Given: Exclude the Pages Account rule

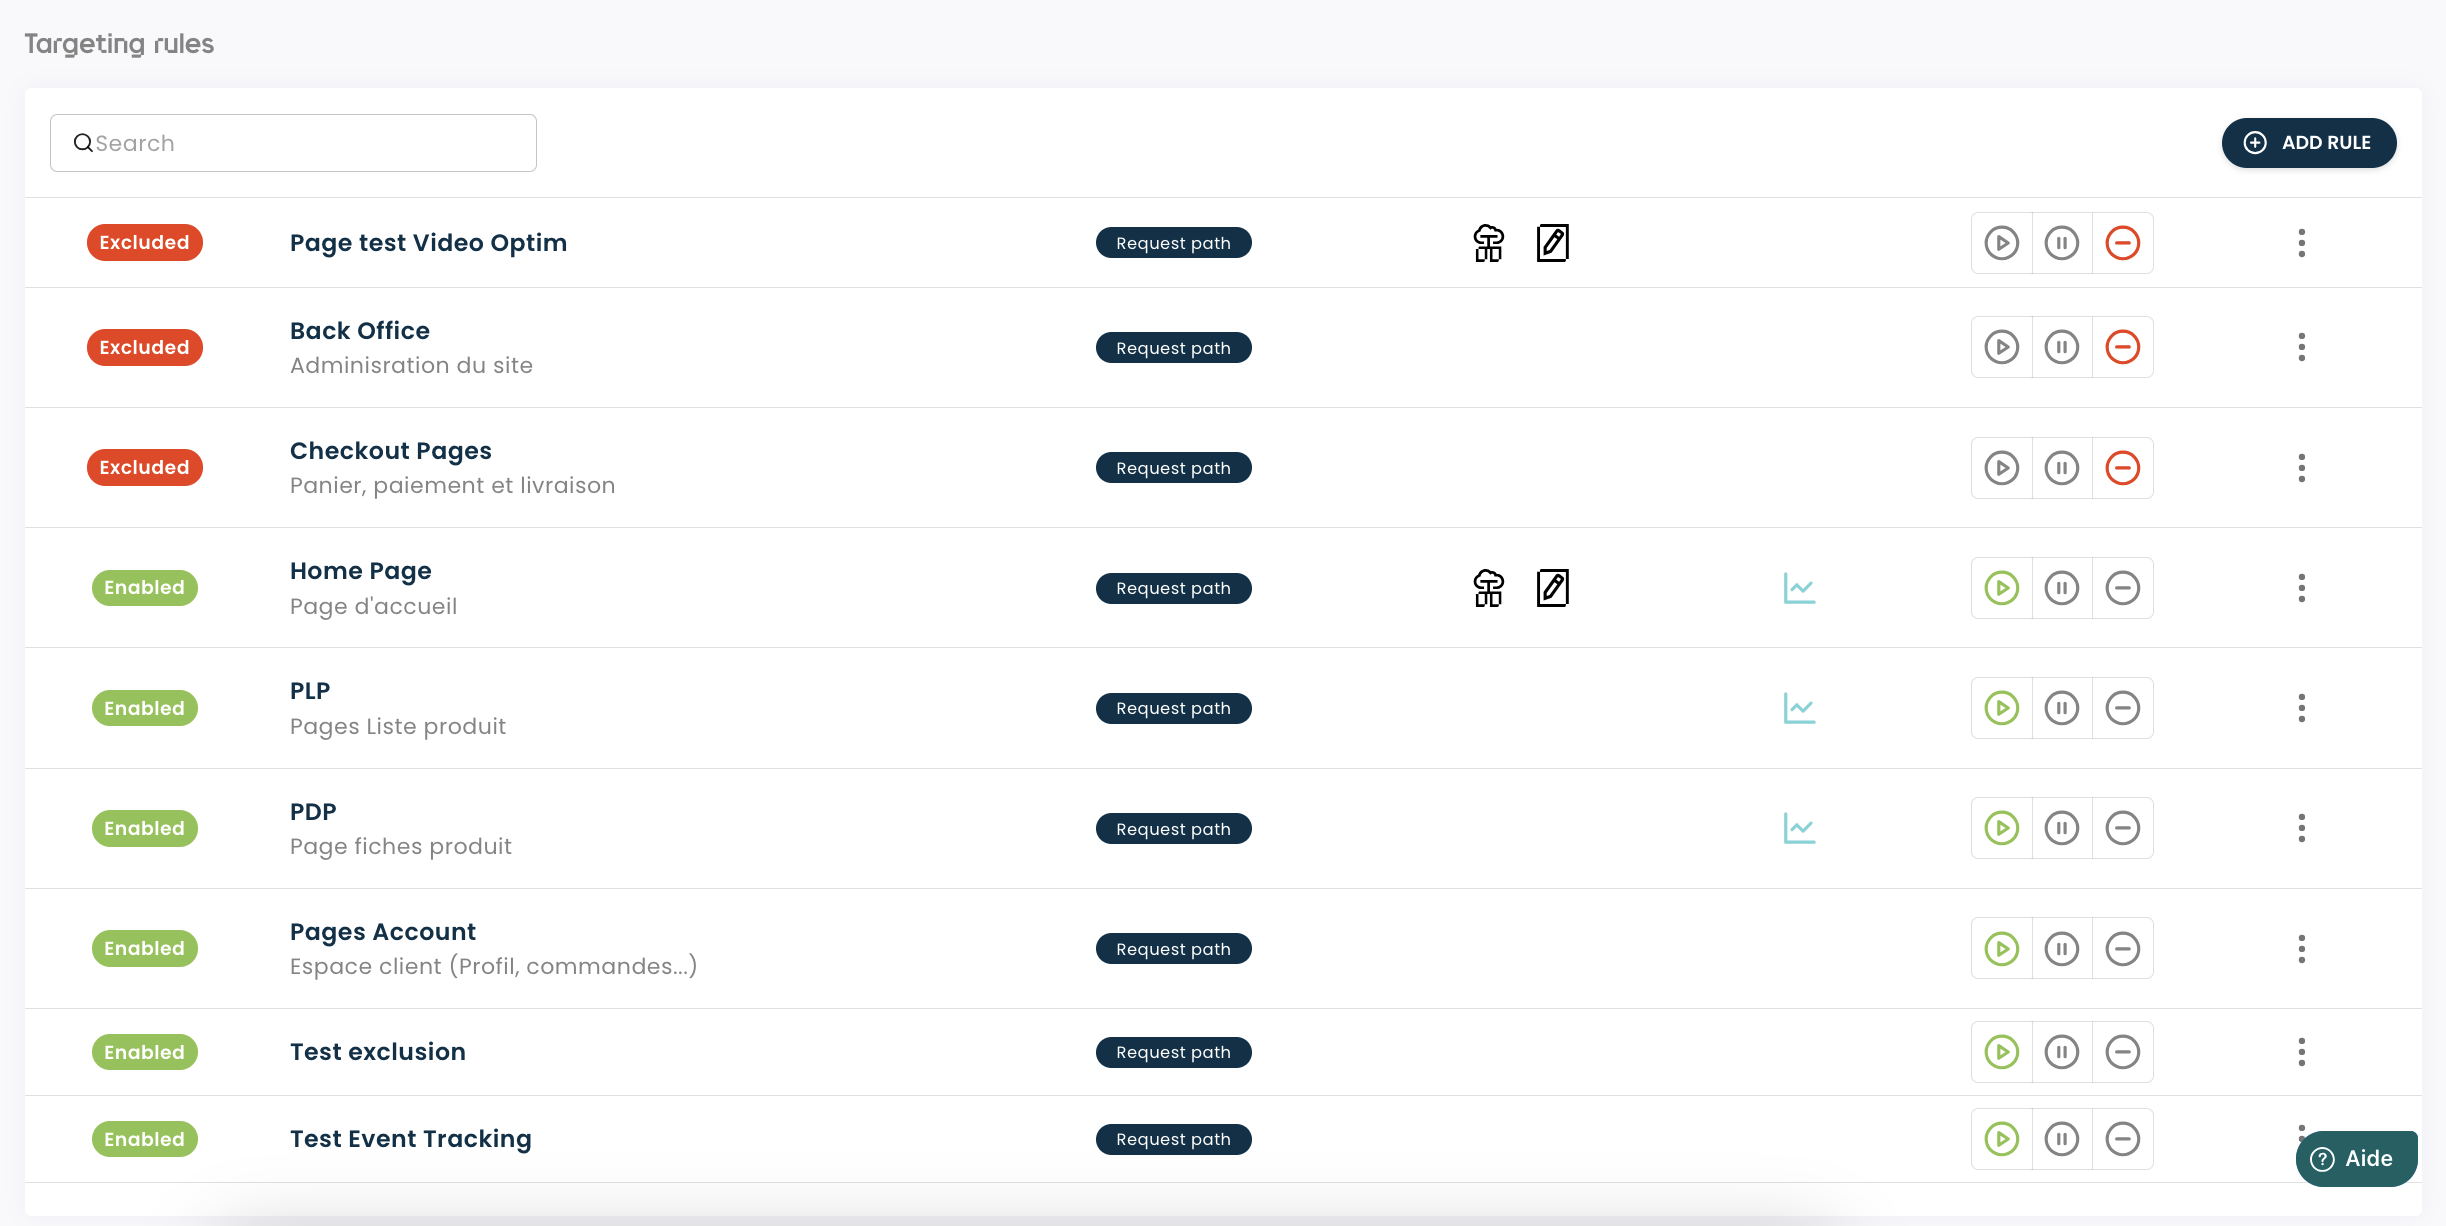Looking at the screenshot, I should (2122, 948).
